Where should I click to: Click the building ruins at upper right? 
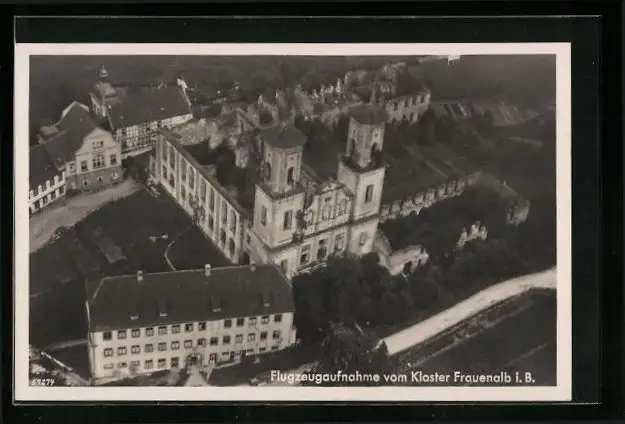pos(405,100)
